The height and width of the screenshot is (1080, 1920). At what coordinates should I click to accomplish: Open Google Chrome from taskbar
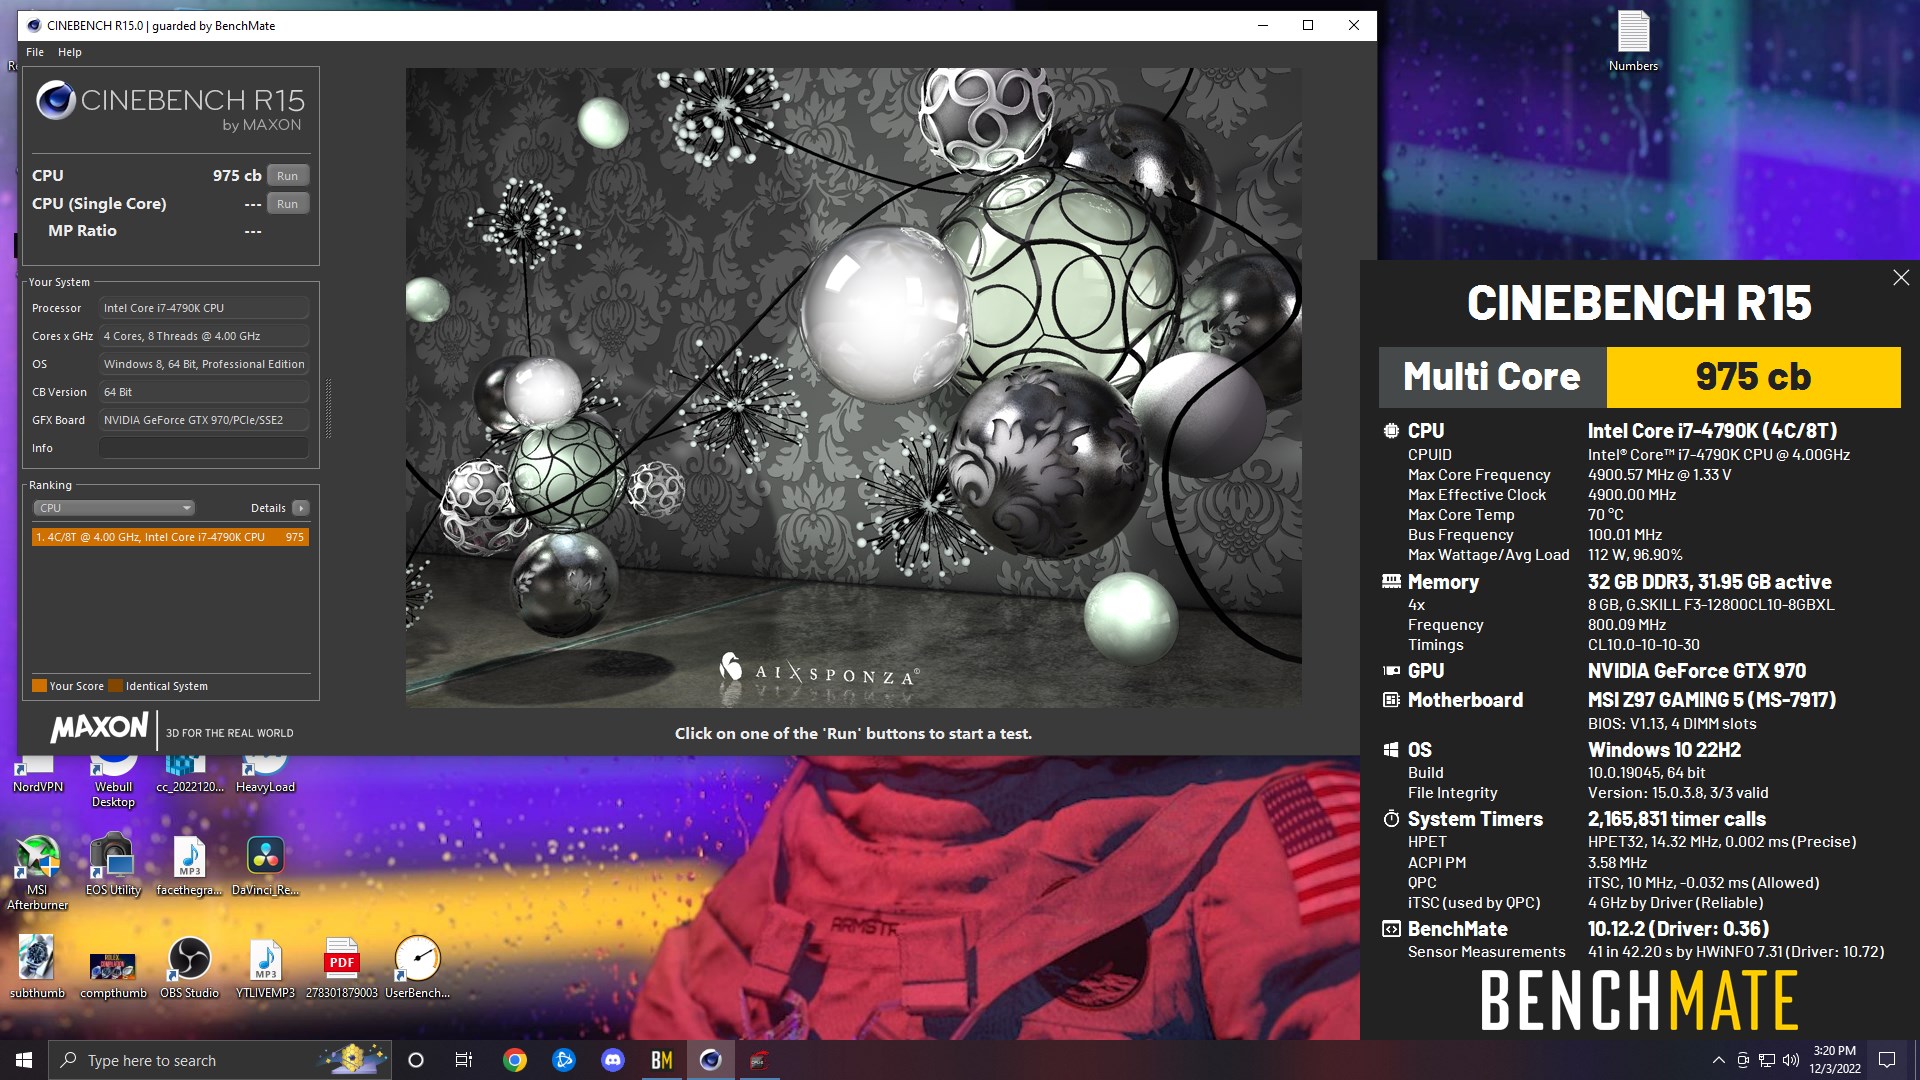click(515, 1060)
